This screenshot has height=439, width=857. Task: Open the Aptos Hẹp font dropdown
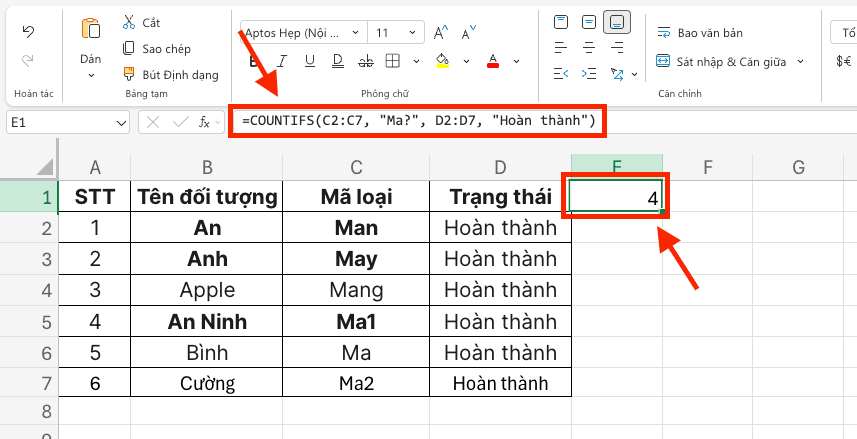pyautogui.click(x=355, y=33)
